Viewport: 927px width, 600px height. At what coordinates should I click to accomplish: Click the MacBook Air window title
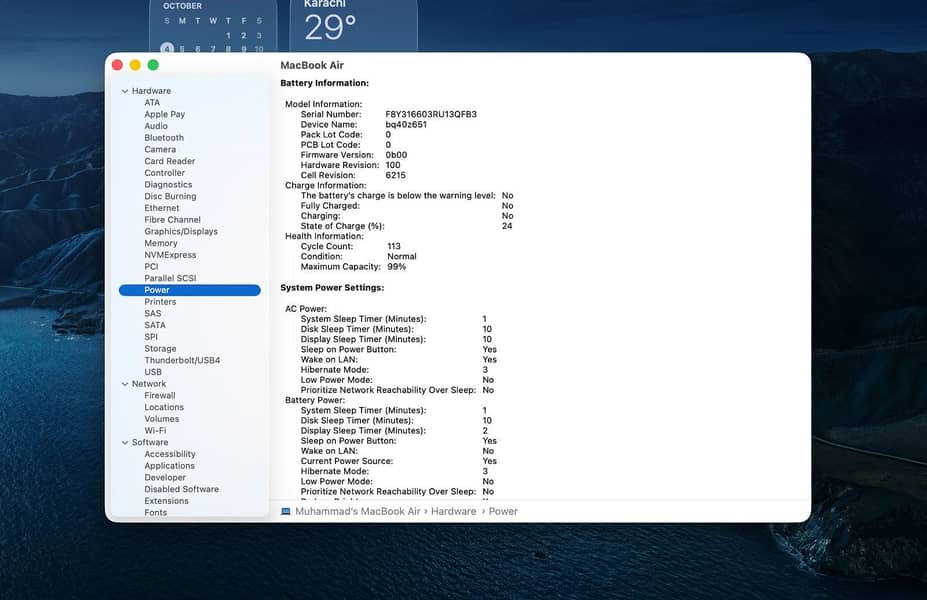(312, 65)
